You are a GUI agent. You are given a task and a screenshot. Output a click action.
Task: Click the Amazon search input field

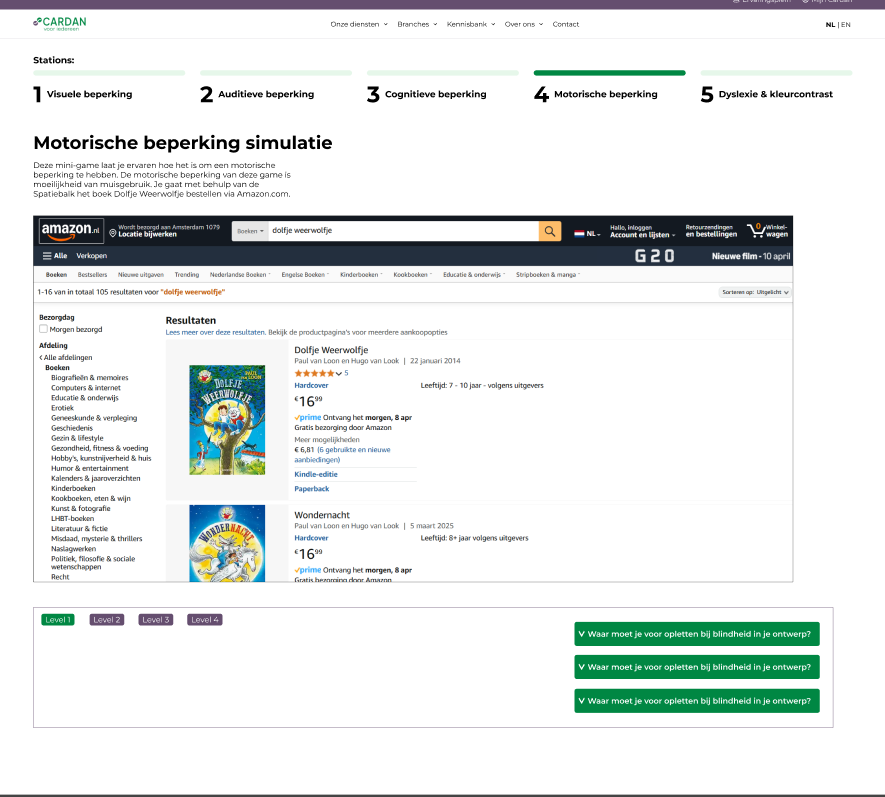click(x=402, y=231)
